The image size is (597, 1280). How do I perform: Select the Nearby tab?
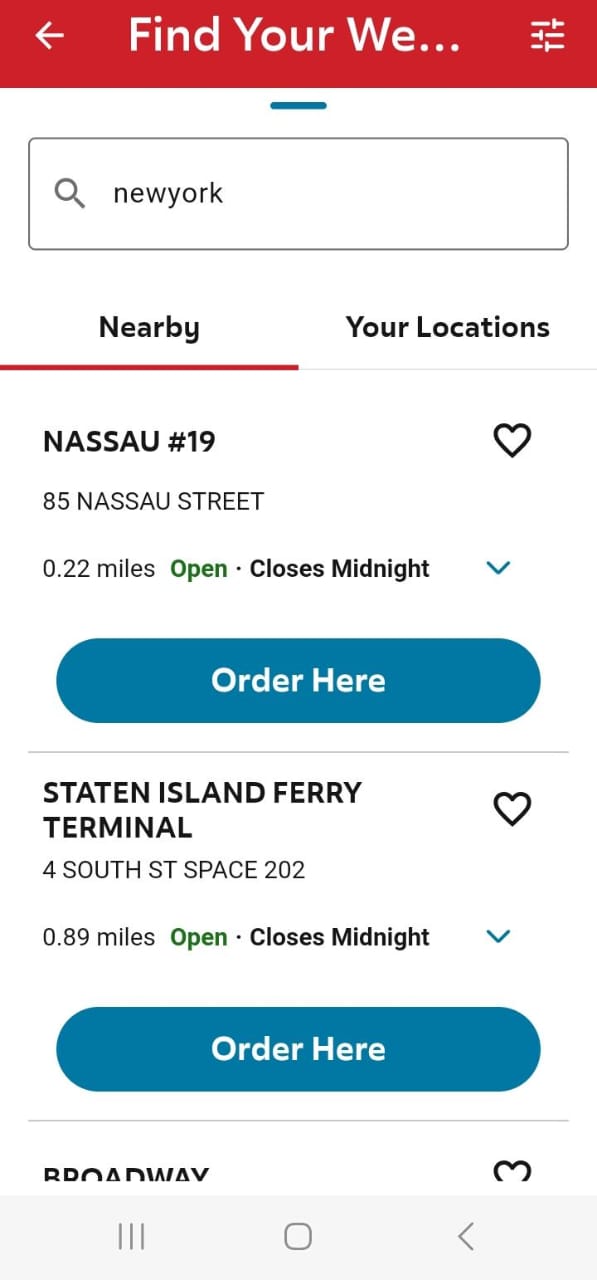(x=149, y=327)
